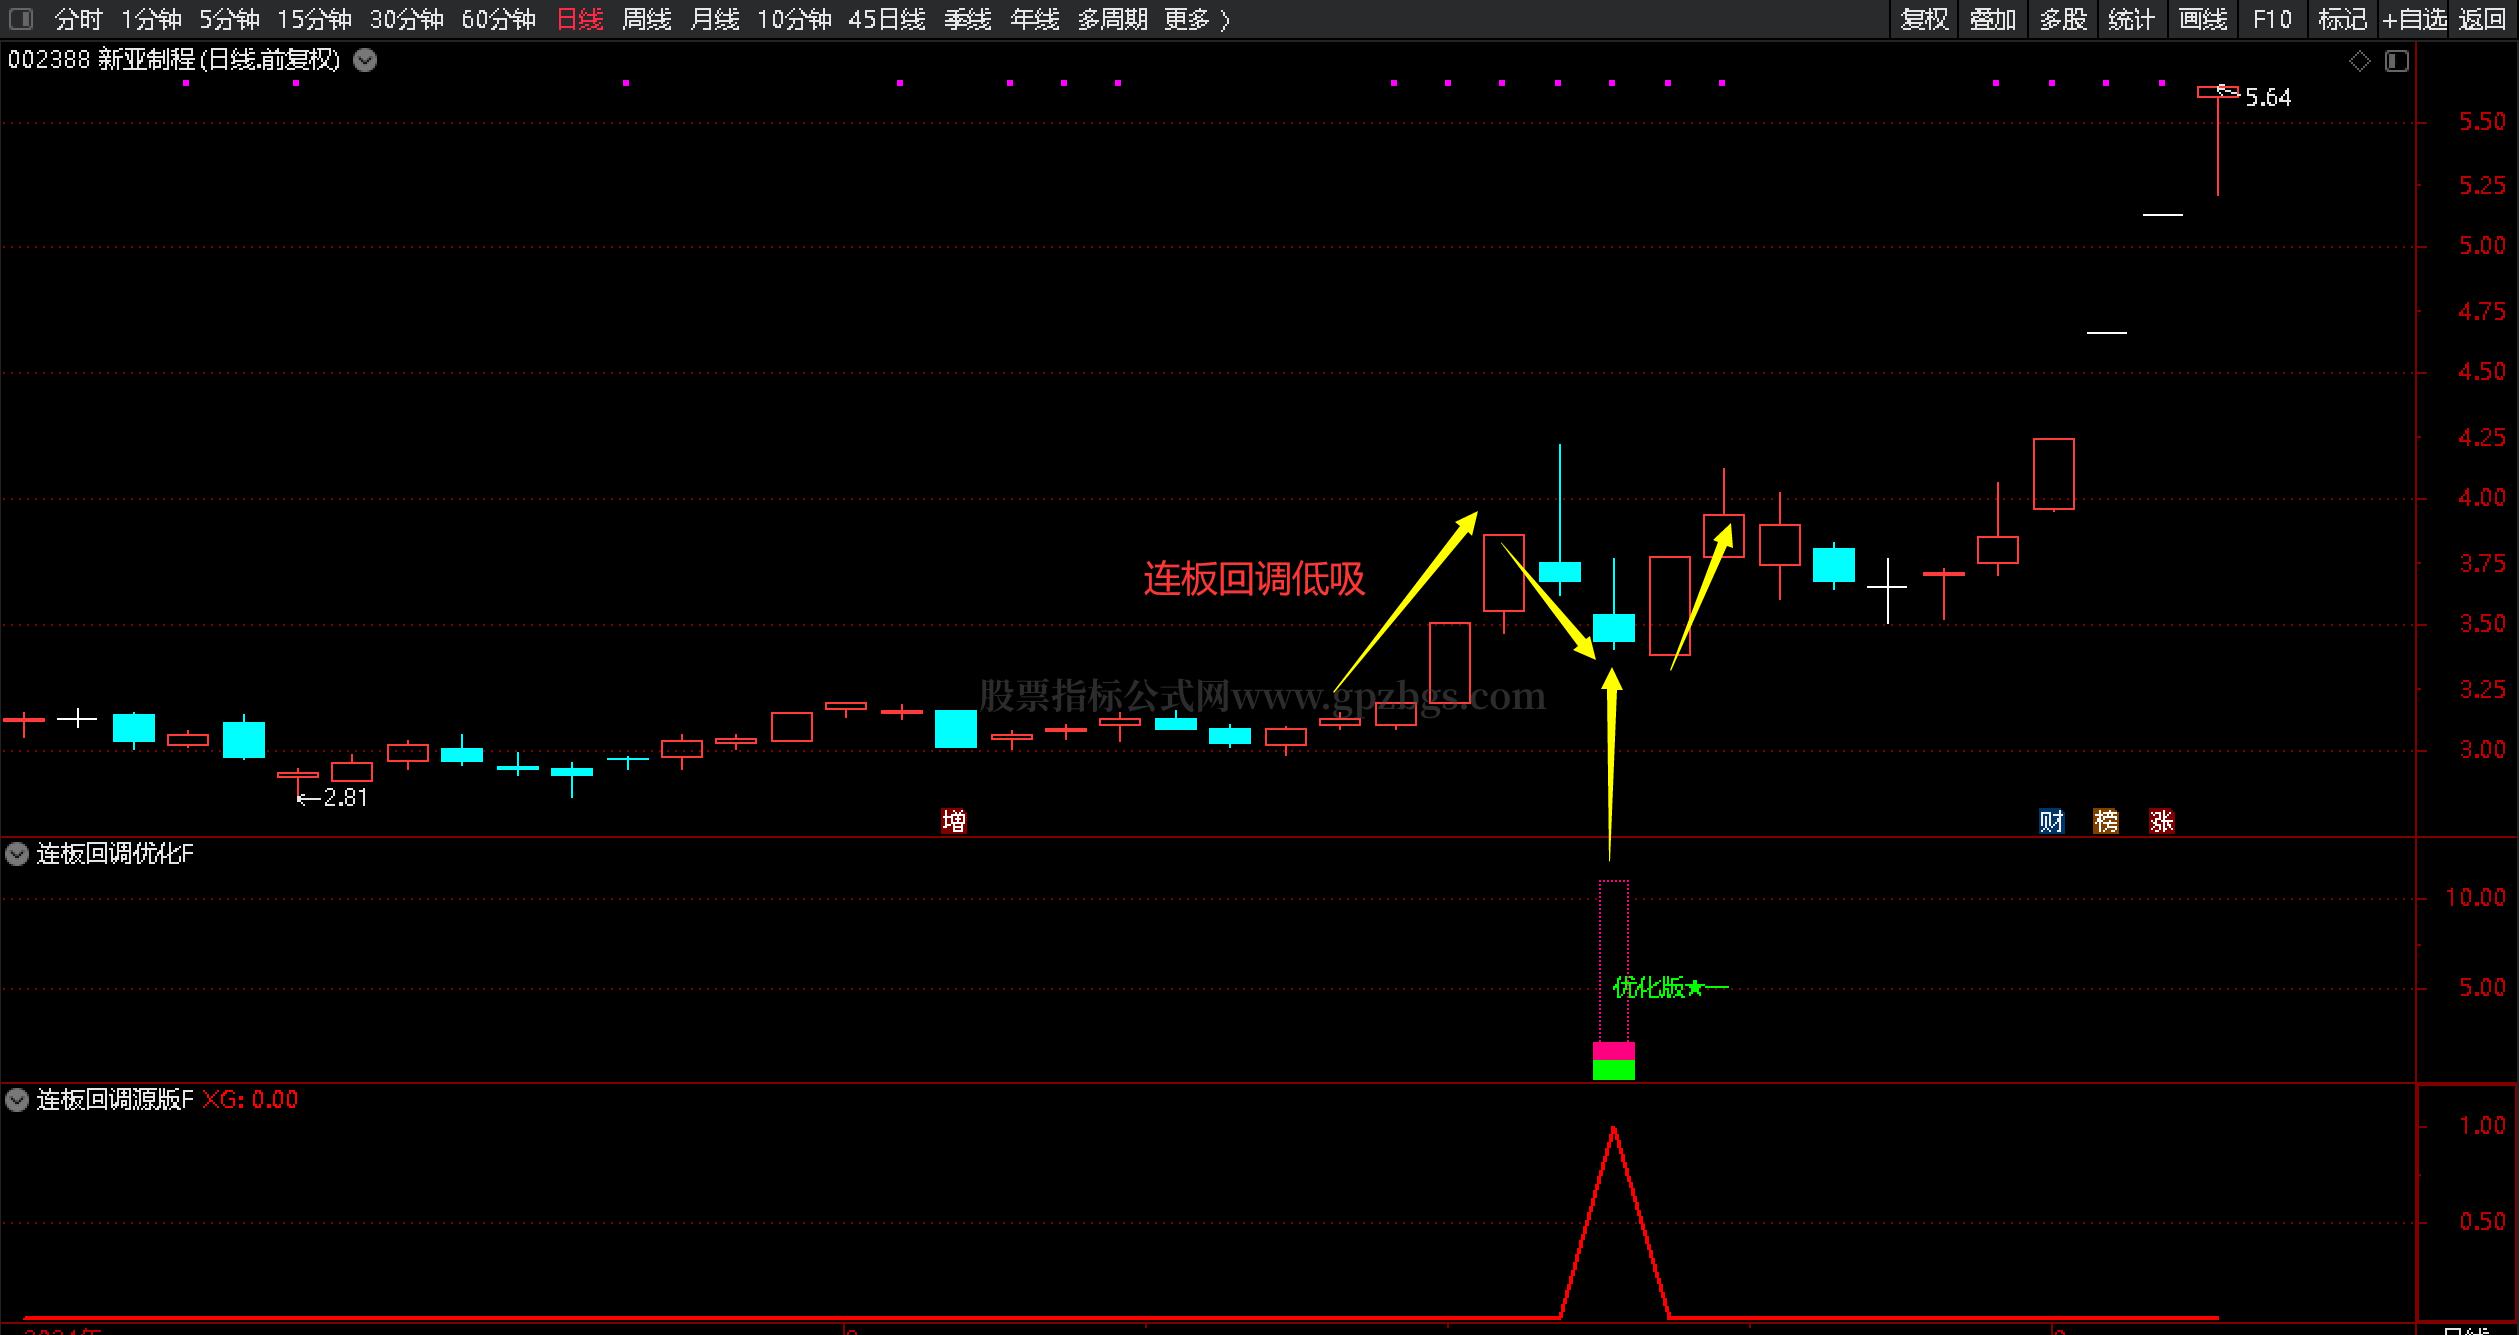This screenshot has width=2519, height=1335.
Task: Switch to 年线 yearly chart
Action: (x=1035, y=19)
